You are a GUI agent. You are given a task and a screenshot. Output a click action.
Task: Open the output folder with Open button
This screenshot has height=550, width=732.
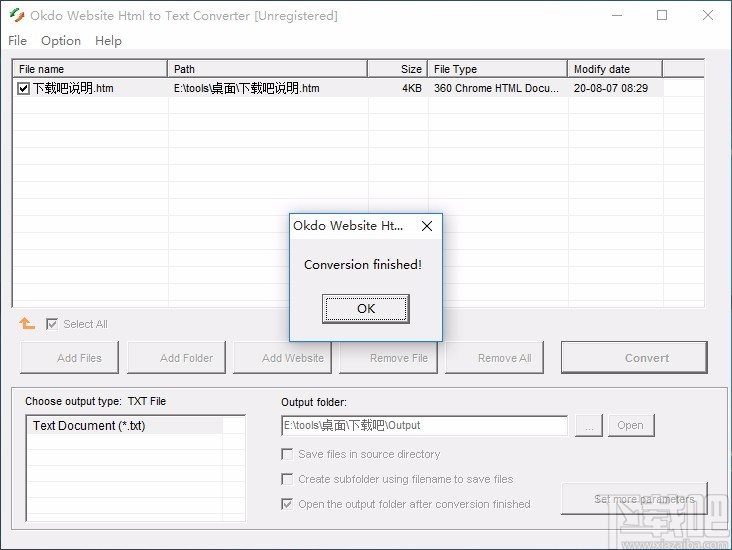point(631,425)
